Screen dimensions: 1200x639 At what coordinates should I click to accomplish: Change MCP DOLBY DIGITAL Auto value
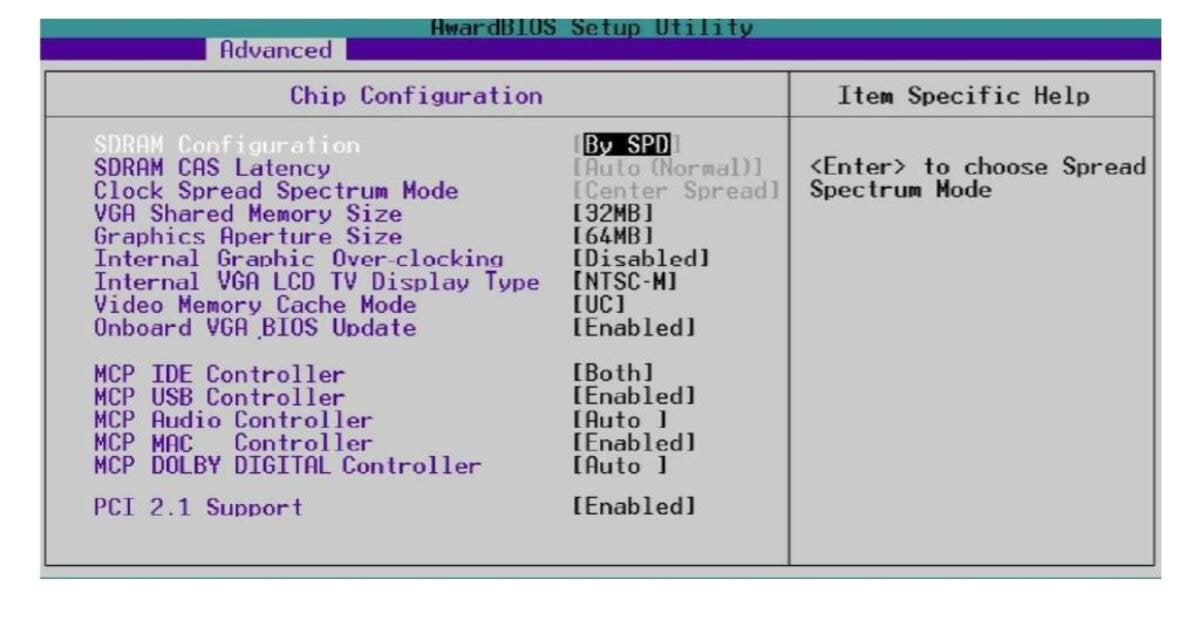pyautogui.click(x=620, y=466)
